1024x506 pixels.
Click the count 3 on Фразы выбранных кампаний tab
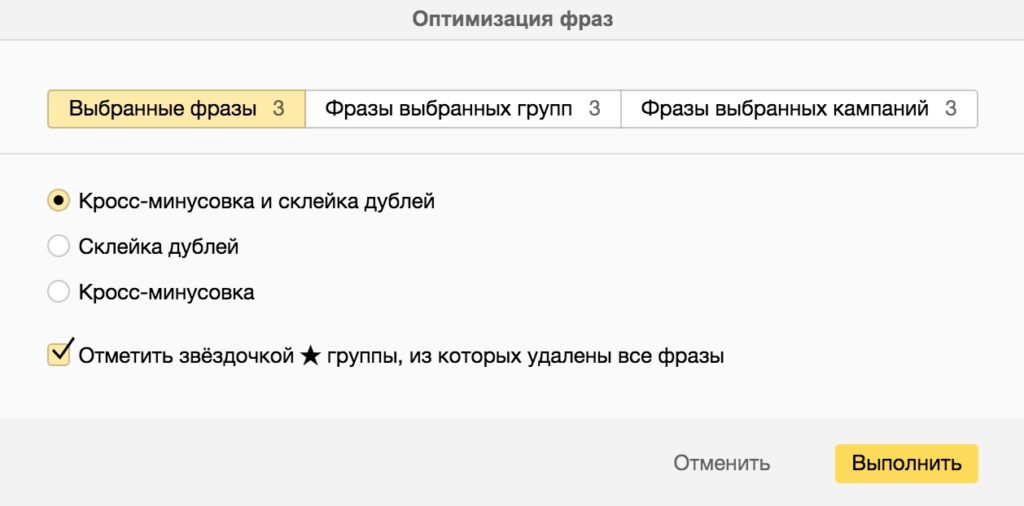pyautogui.click(x=951, y=109)
